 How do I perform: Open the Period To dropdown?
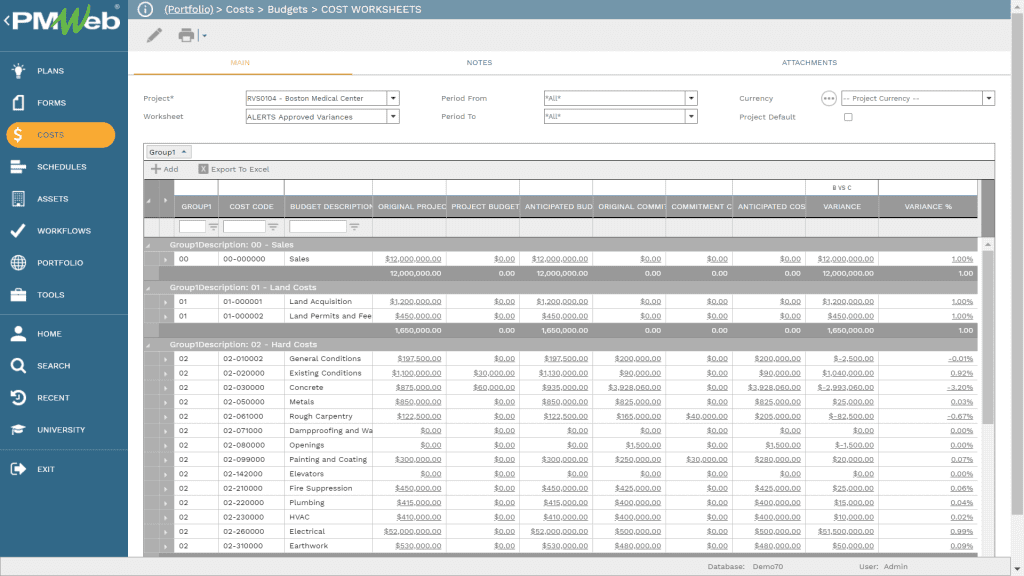pyautogui.click(x=691, y=116)
